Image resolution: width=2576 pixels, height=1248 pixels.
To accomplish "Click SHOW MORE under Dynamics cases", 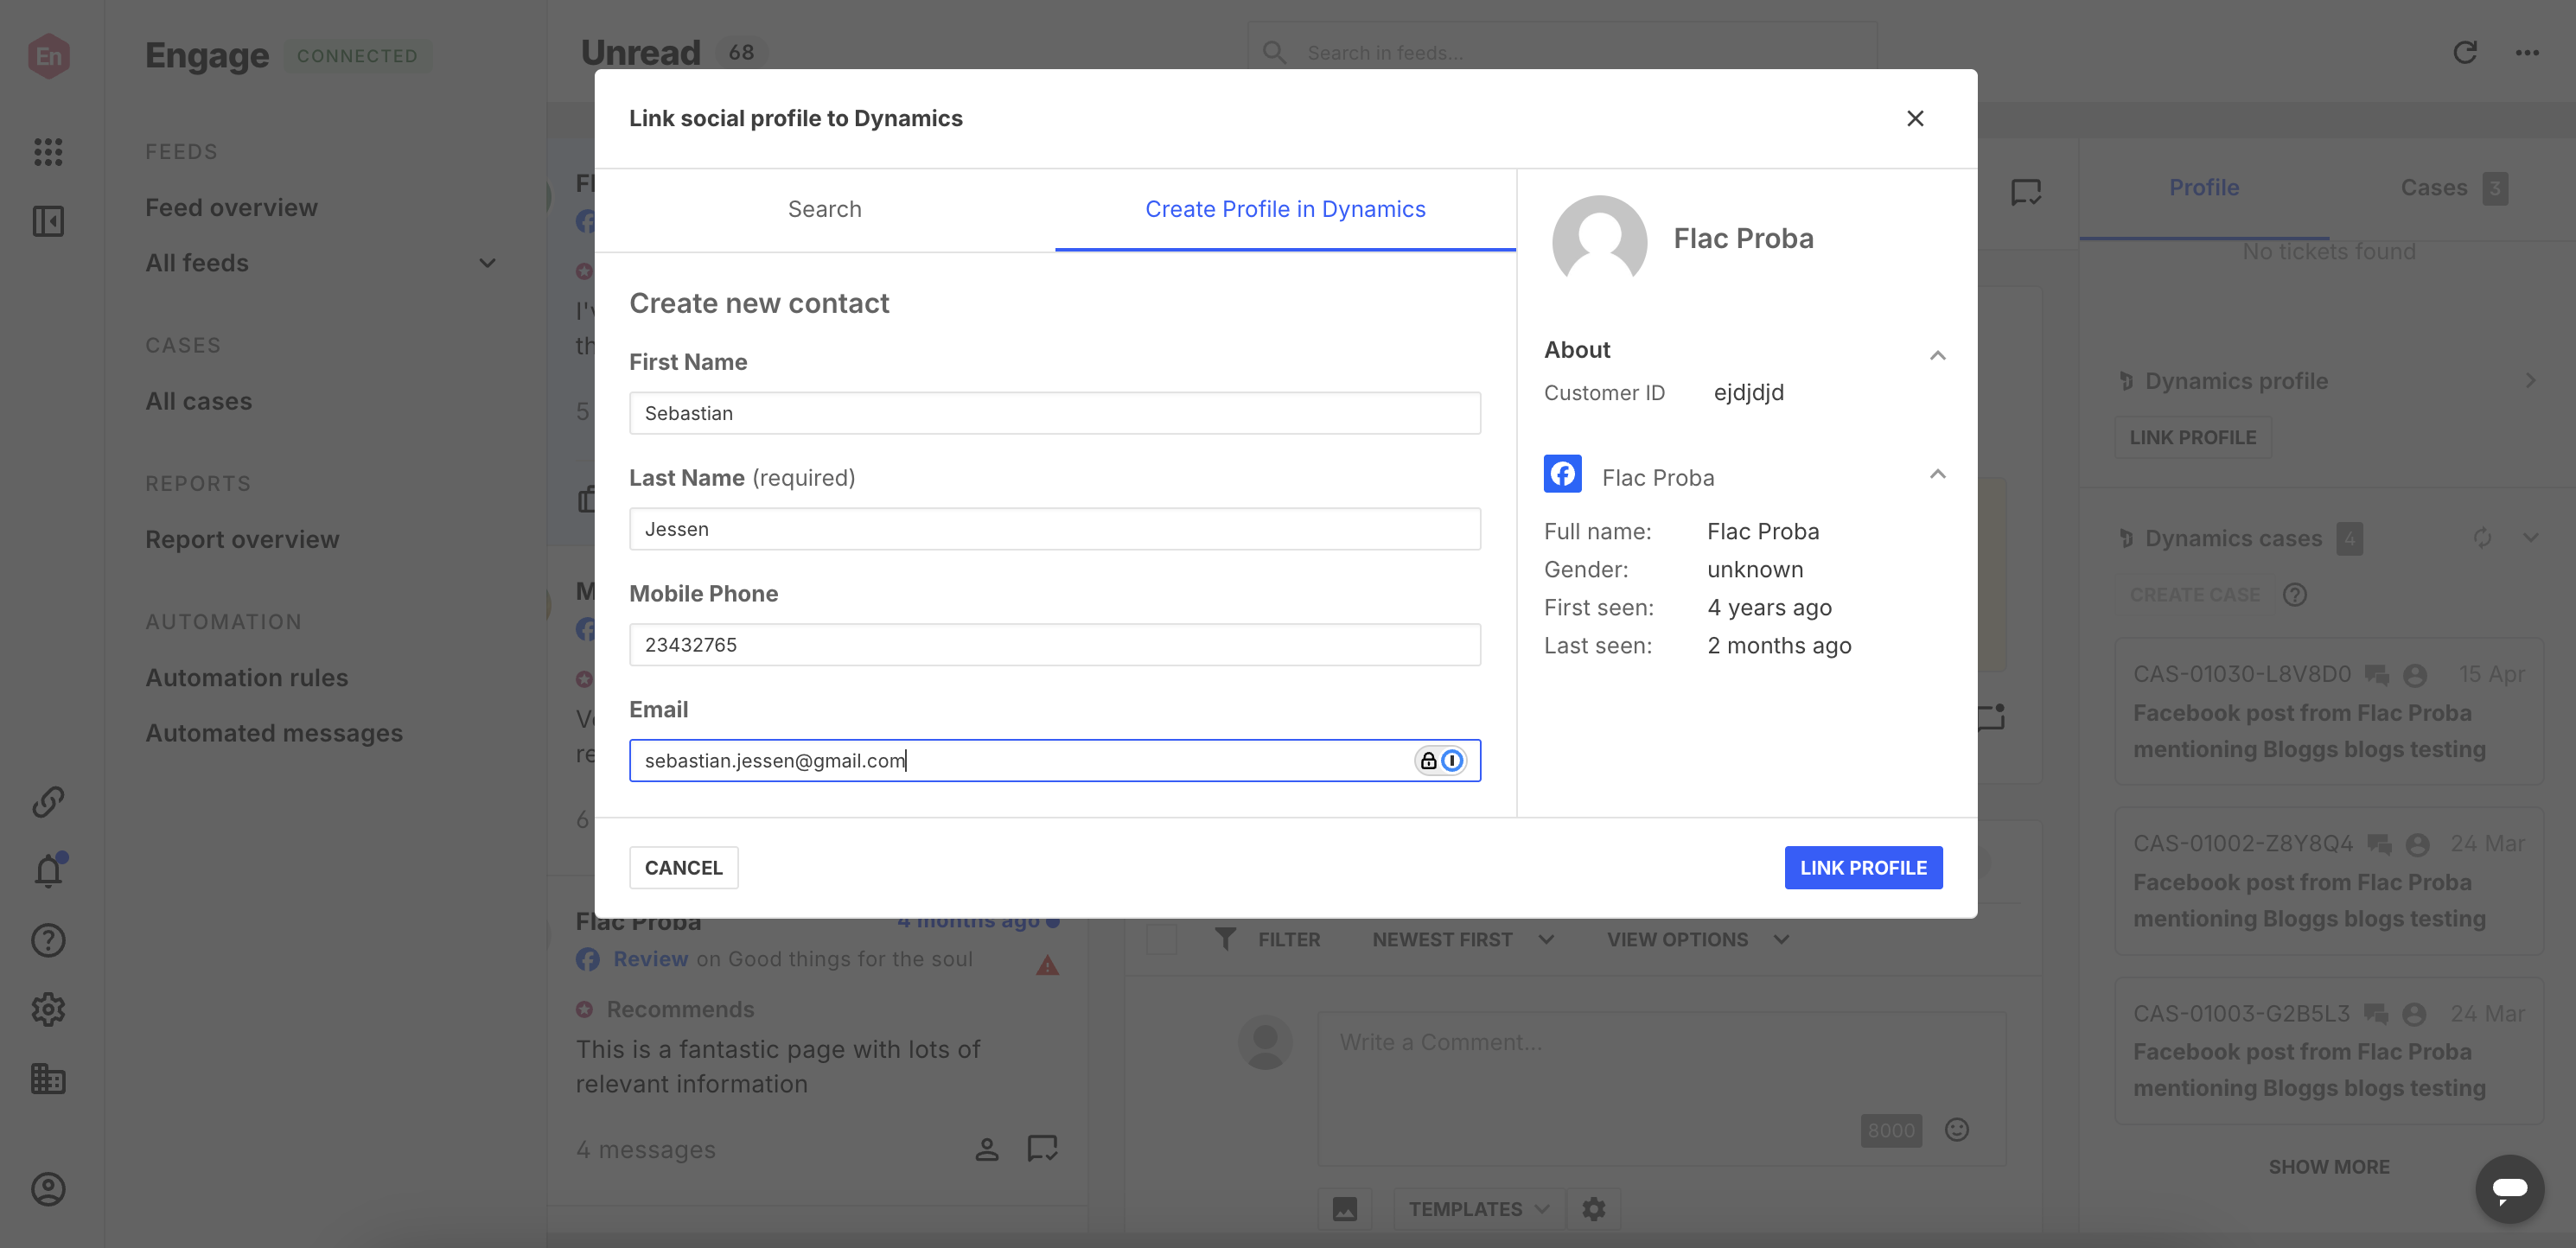I will 2328,1167.
